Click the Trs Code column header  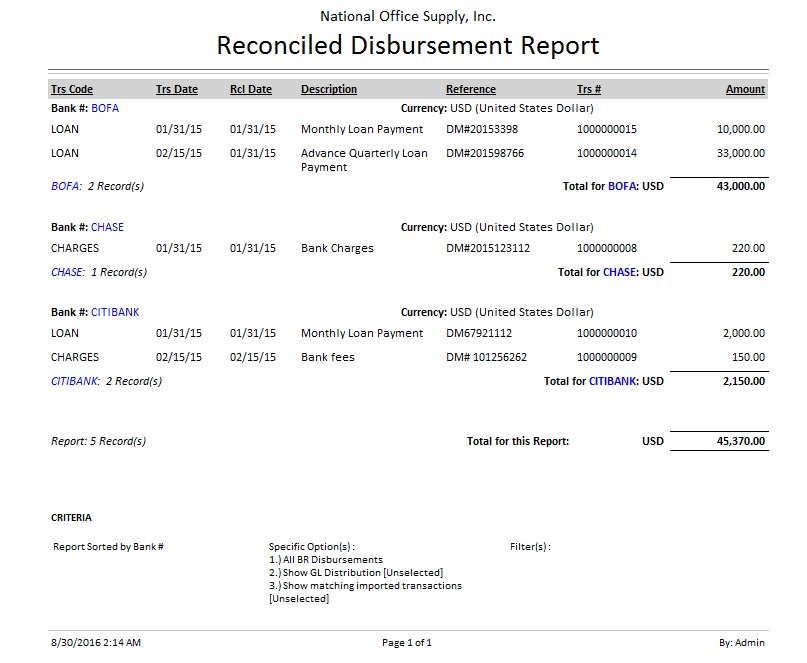pyautogui.click(x=72, y=89)
